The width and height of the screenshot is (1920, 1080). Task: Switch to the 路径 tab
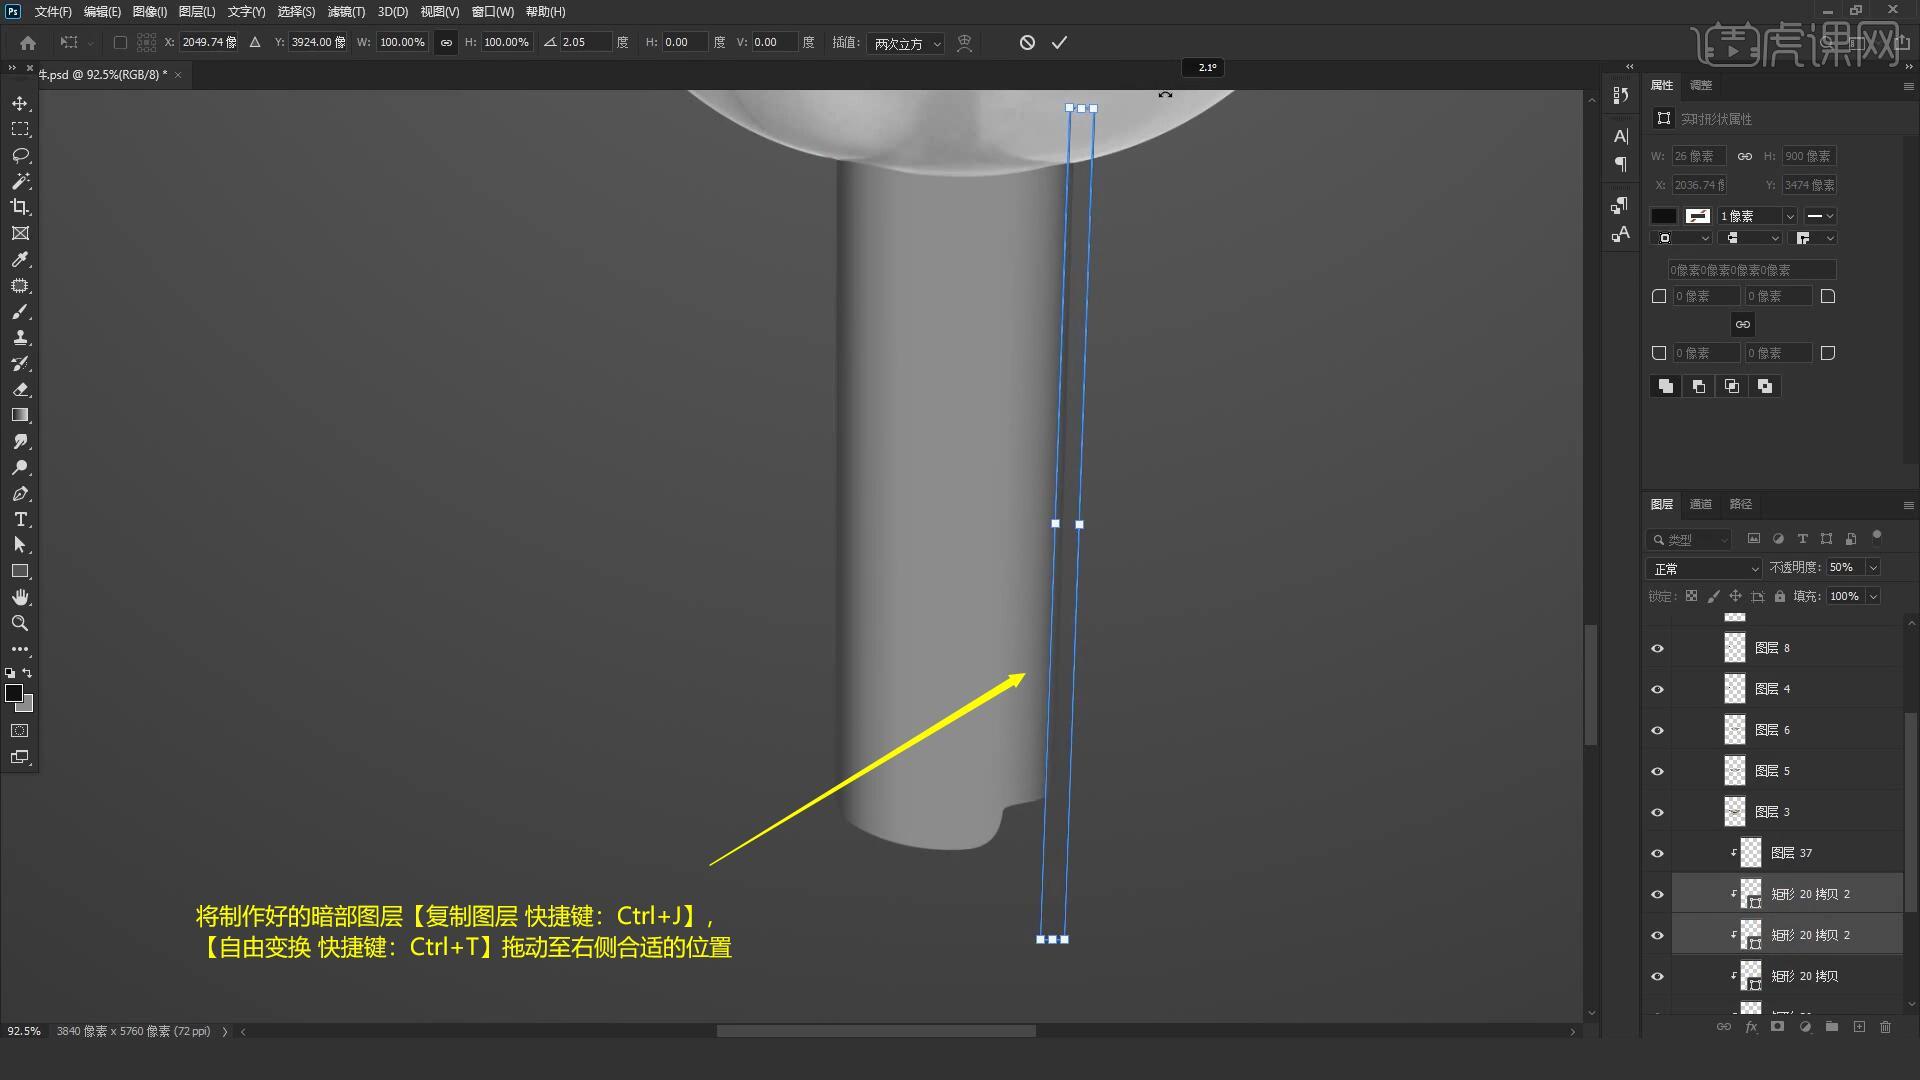pos(1741,504)
